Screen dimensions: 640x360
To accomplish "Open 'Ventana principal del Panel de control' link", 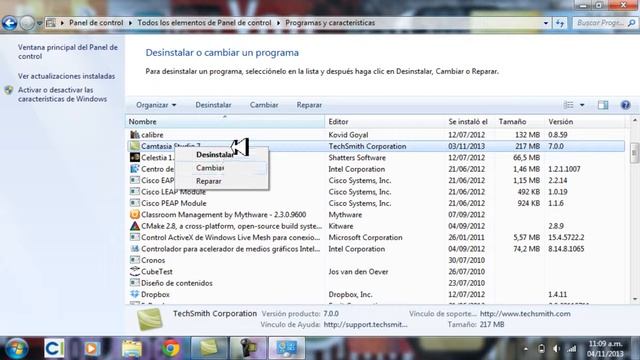I will pyautogui.click(x=67, y=52).
